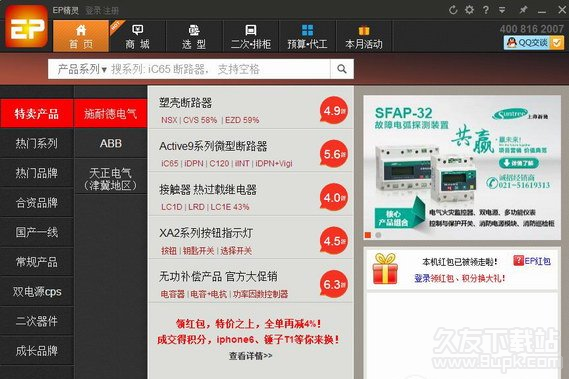Open settings gear icon
Image resolution: width=569 pixels, height=379 pixels.
point(470,10)
